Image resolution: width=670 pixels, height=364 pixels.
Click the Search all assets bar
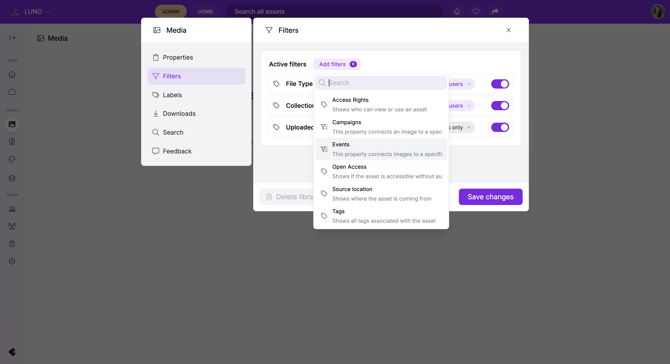pos(335,12)
